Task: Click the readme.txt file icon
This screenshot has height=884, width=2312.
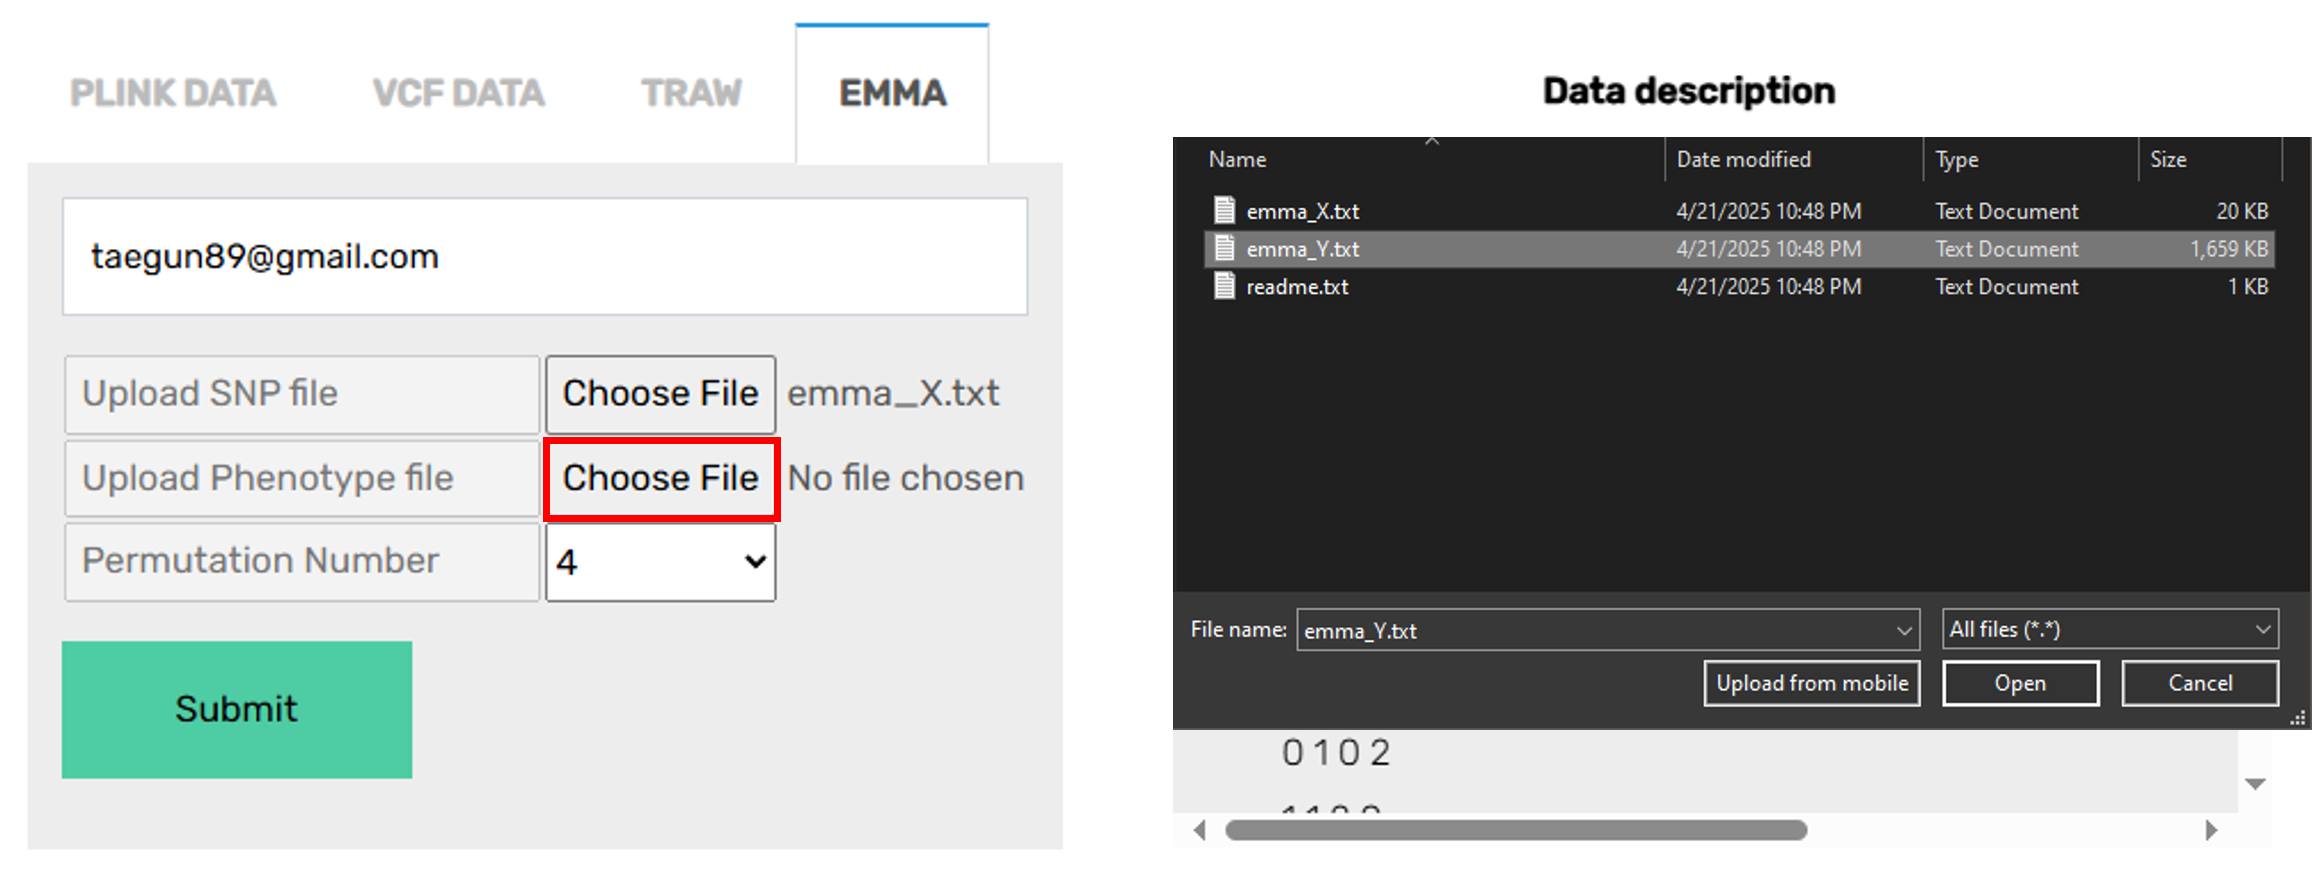Action: tap(1224, 286)
